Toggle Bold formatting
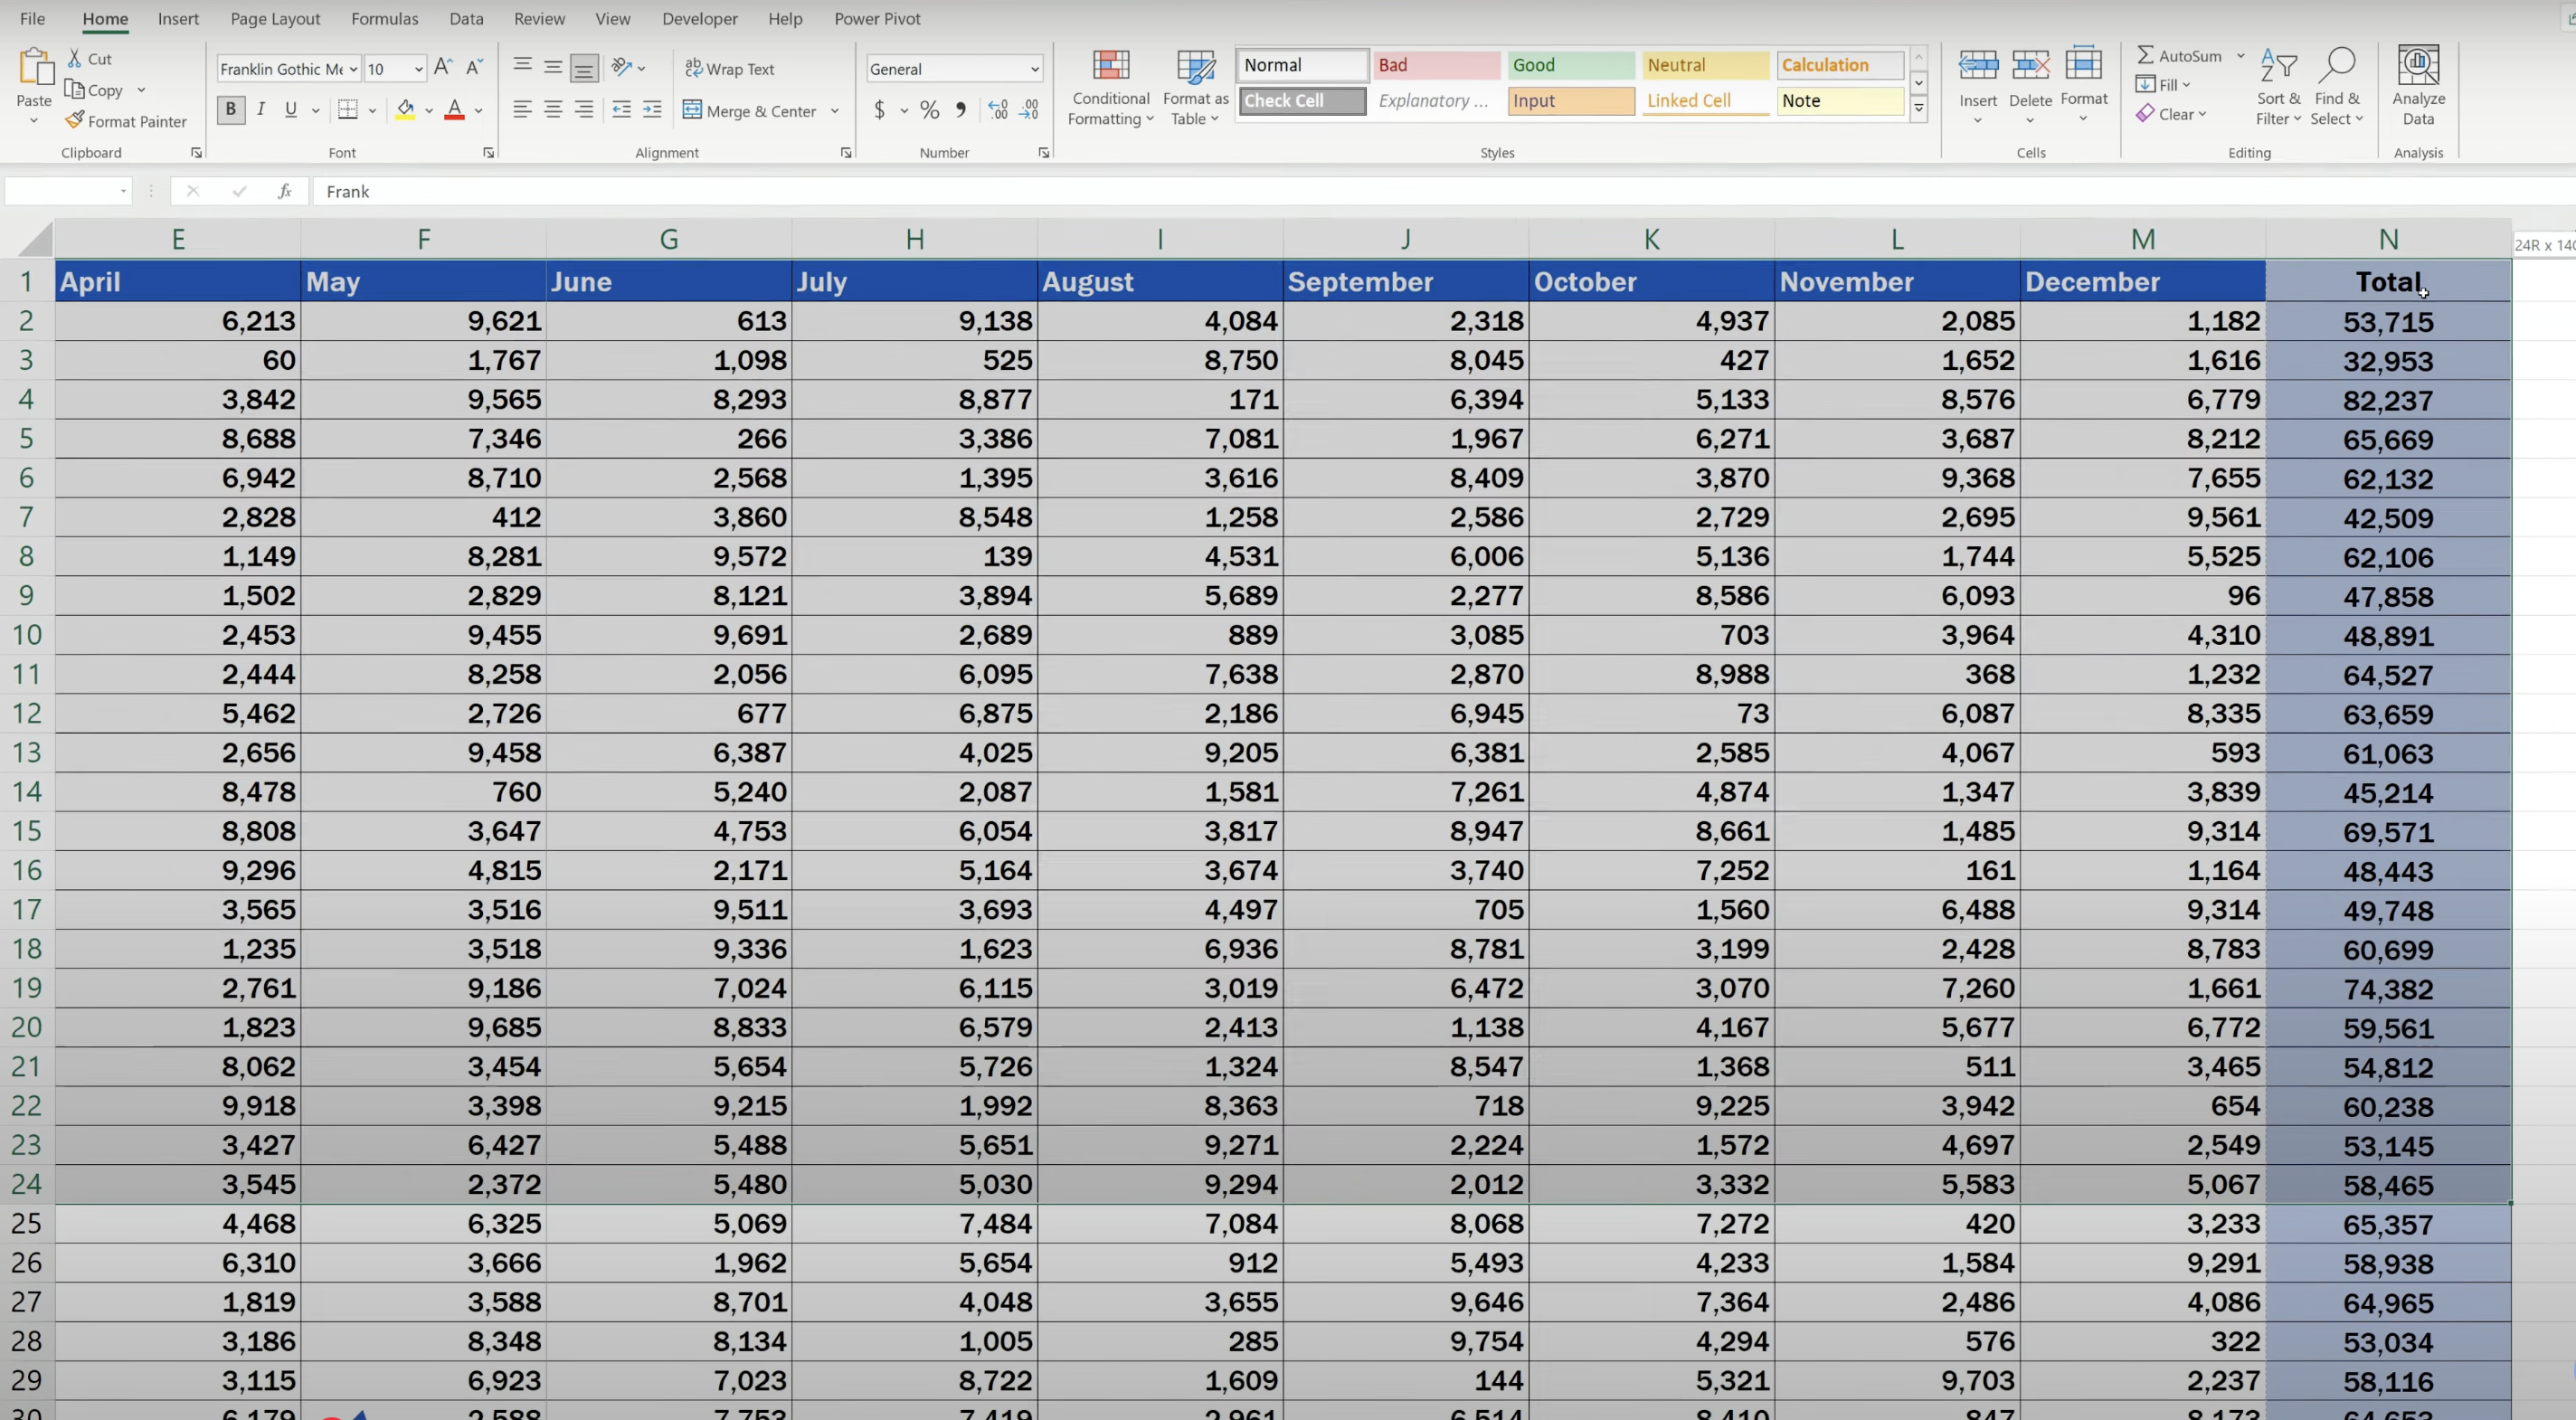Viewport: 2576px width, 1420px height. tap(231, 110)
